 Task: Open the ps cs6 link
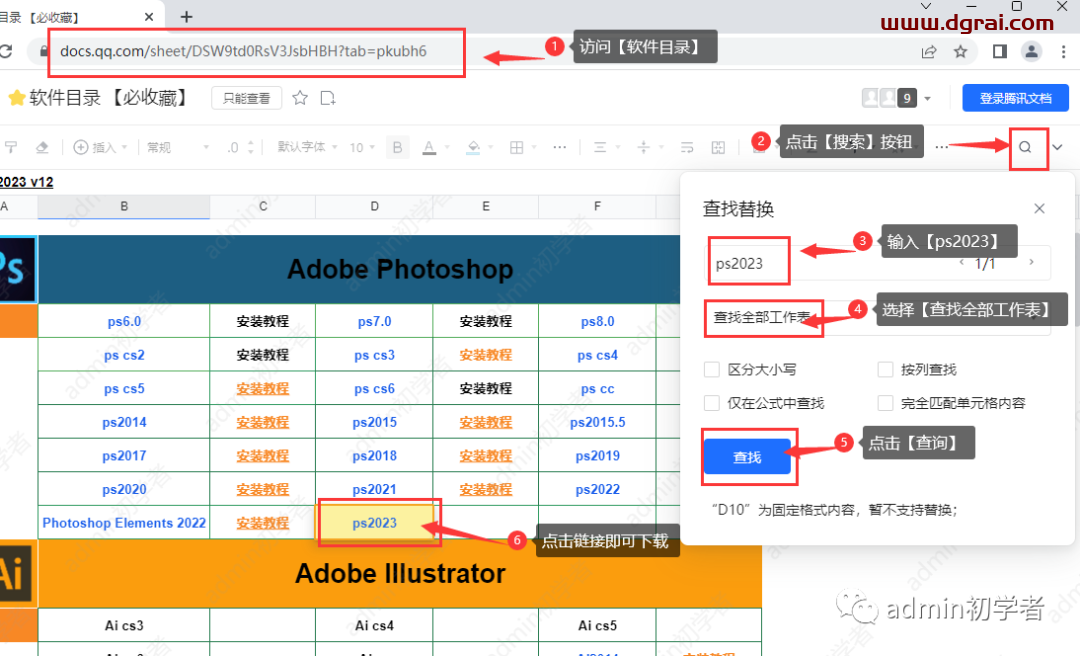(375, 389)
